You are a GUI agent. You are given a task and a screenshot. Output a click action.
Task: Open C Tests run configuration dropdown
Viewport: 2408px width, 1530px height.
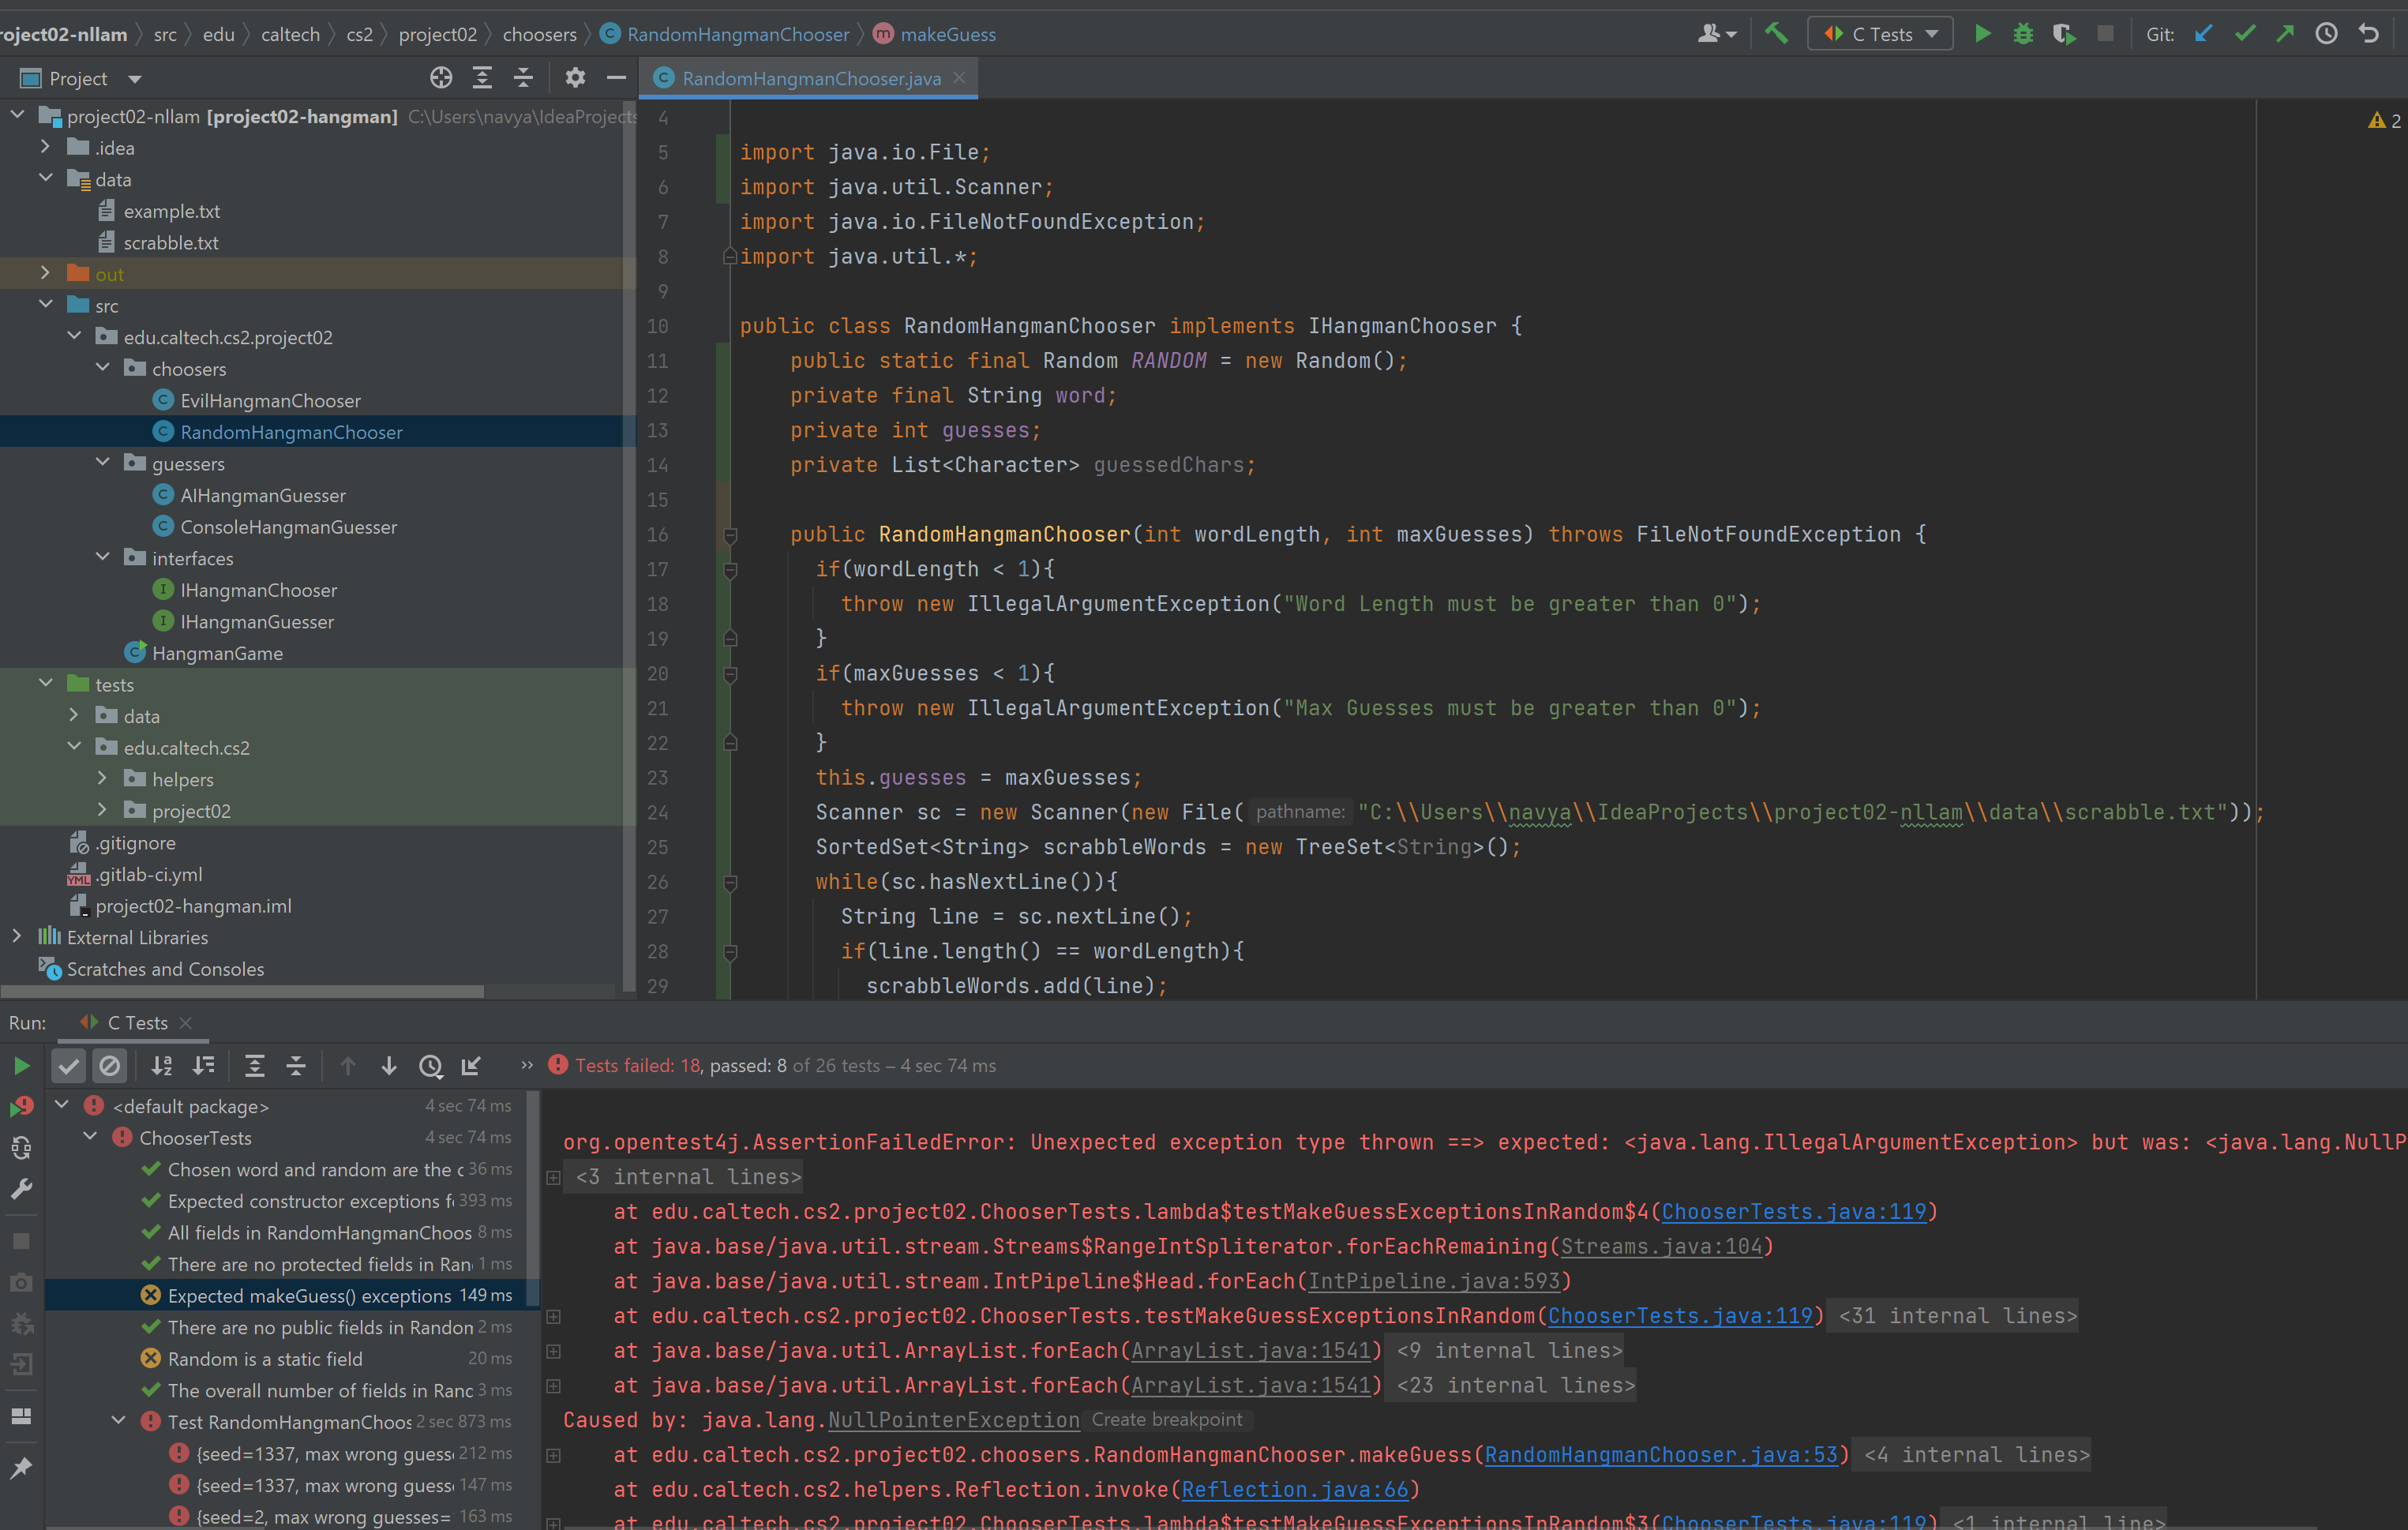[x=1880, y=34]
